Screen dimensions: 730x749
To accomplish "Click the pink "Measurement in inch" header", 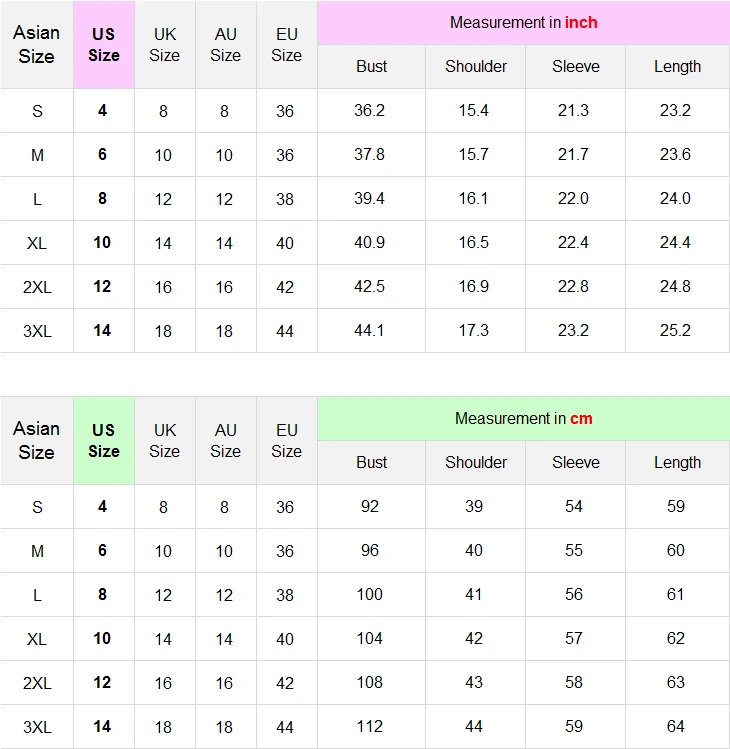I will click(x=523, y=22).
